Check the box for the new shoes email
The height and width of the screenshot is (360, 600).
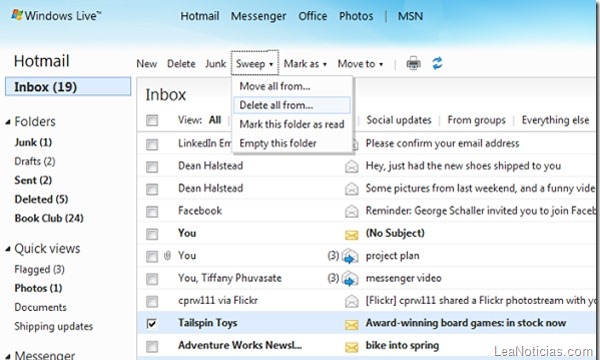[152, 167]
